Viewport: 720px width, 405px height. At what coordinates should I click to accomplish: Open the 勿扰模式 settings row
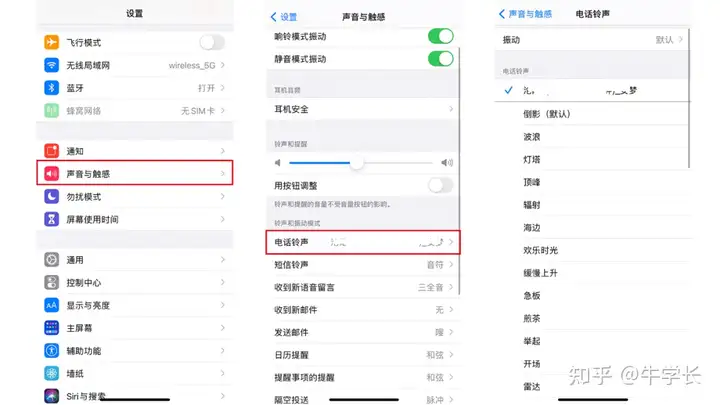[135, 196]
